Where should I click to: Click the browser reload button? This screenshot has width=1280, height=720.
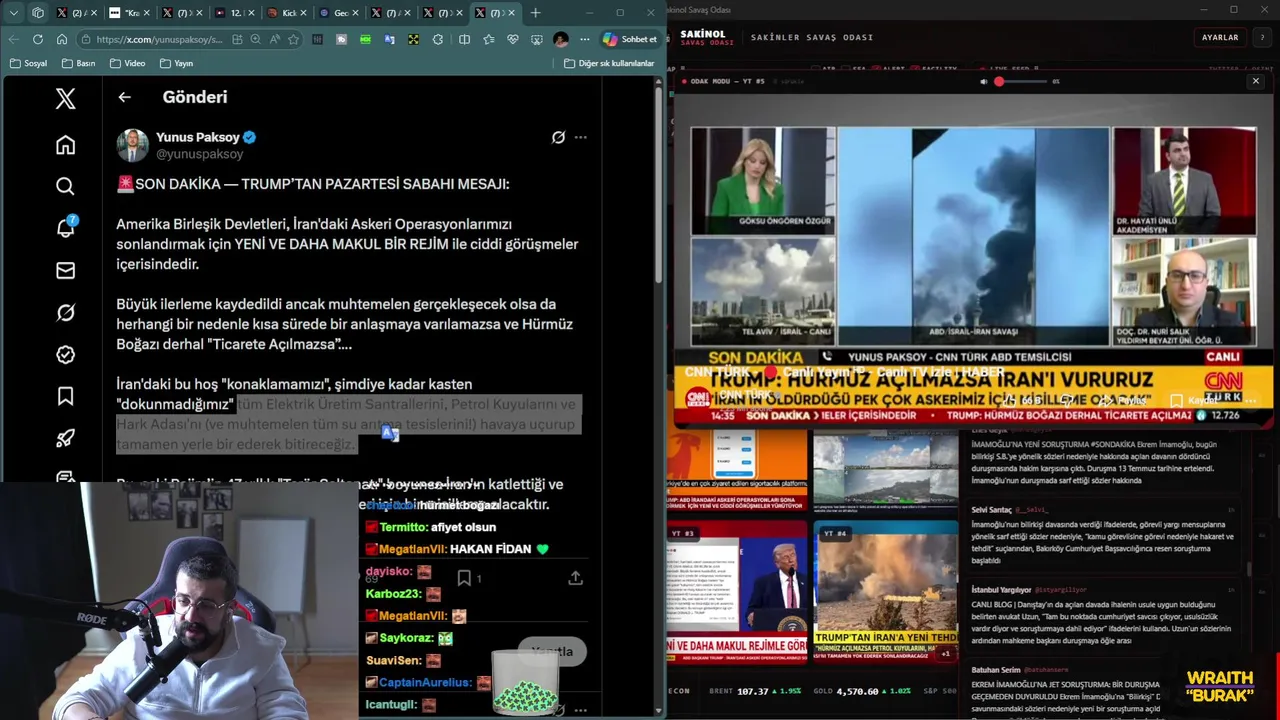click(x=37, y=39)
